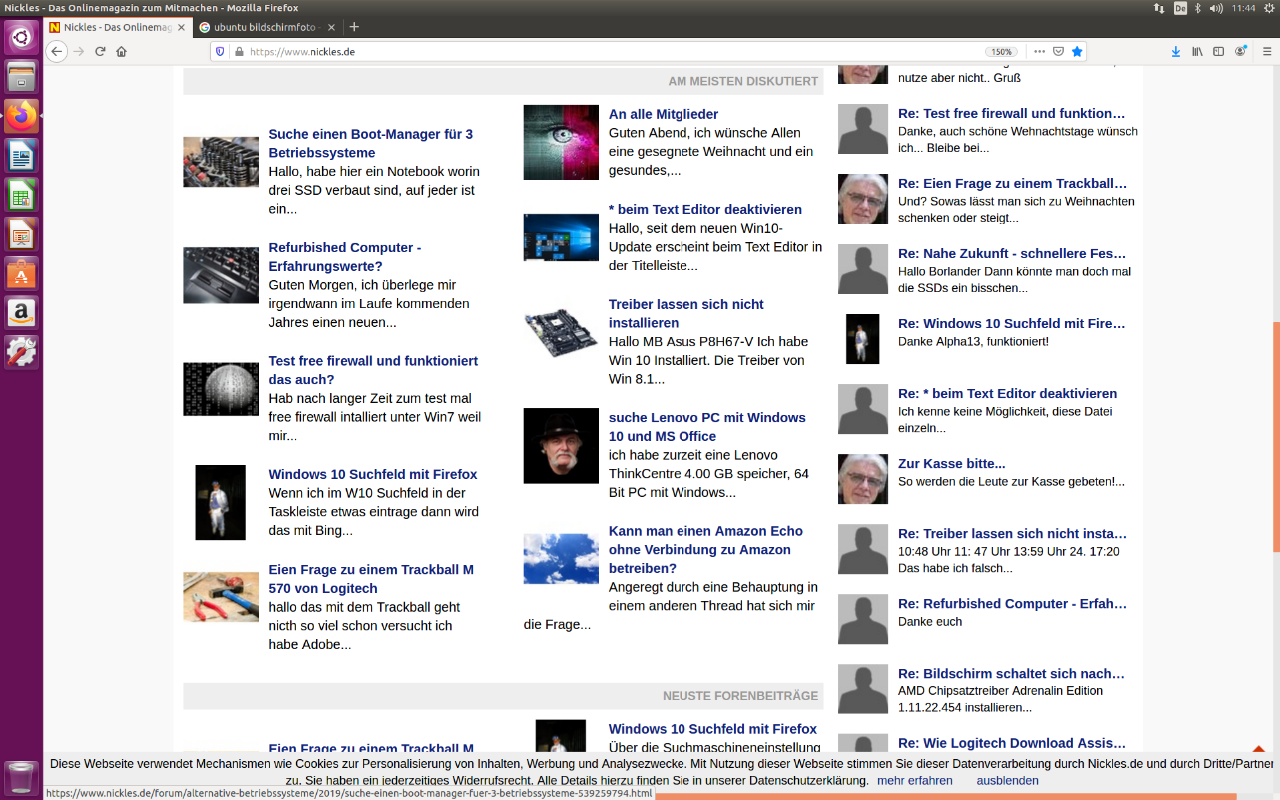Open 'Suche einen Boot-Manager für 3 Betriebssysteme'
This screenshot has height=800, width=1280.
coord(371,143)
